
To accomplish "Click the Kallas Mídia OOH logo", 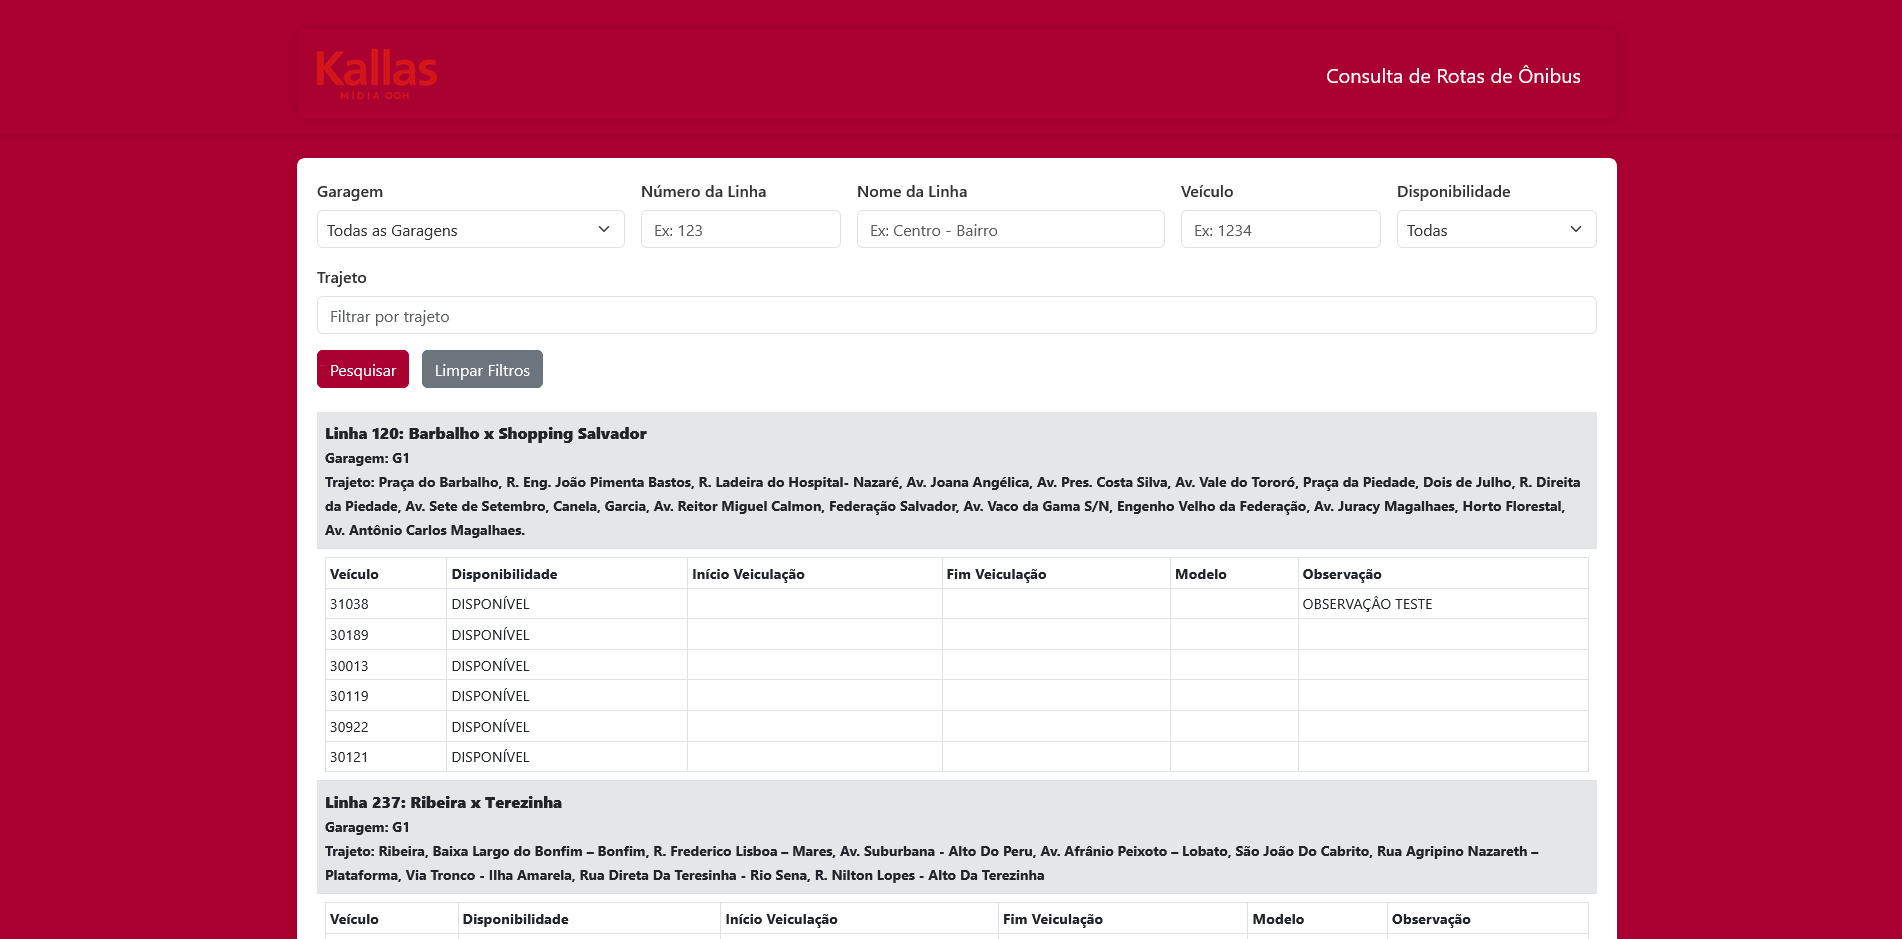I will (377, 75).
